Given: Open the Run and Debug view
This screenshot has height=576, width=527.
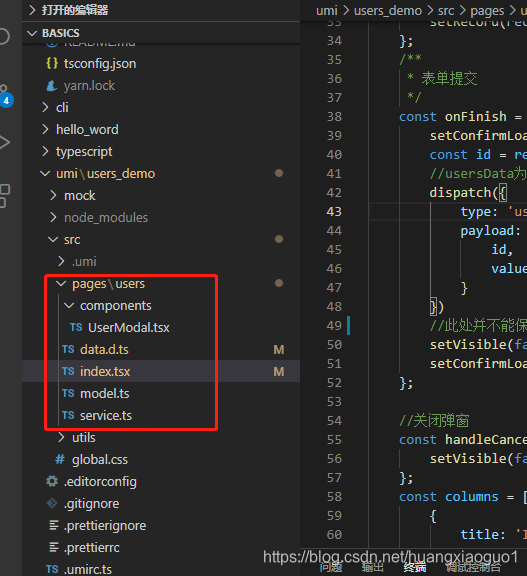Looking at the screenshot, I should pyautogui.click(x=4, y=142).
